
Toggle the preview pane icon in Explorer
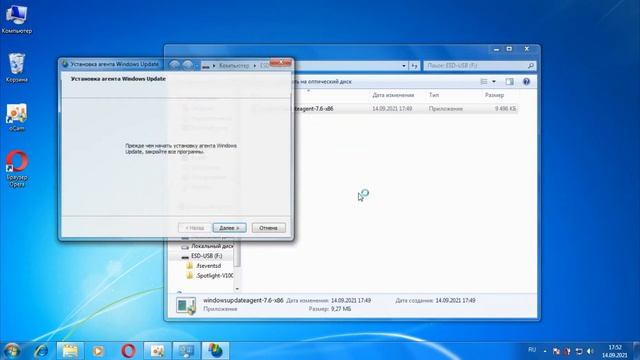coord(509,82)
